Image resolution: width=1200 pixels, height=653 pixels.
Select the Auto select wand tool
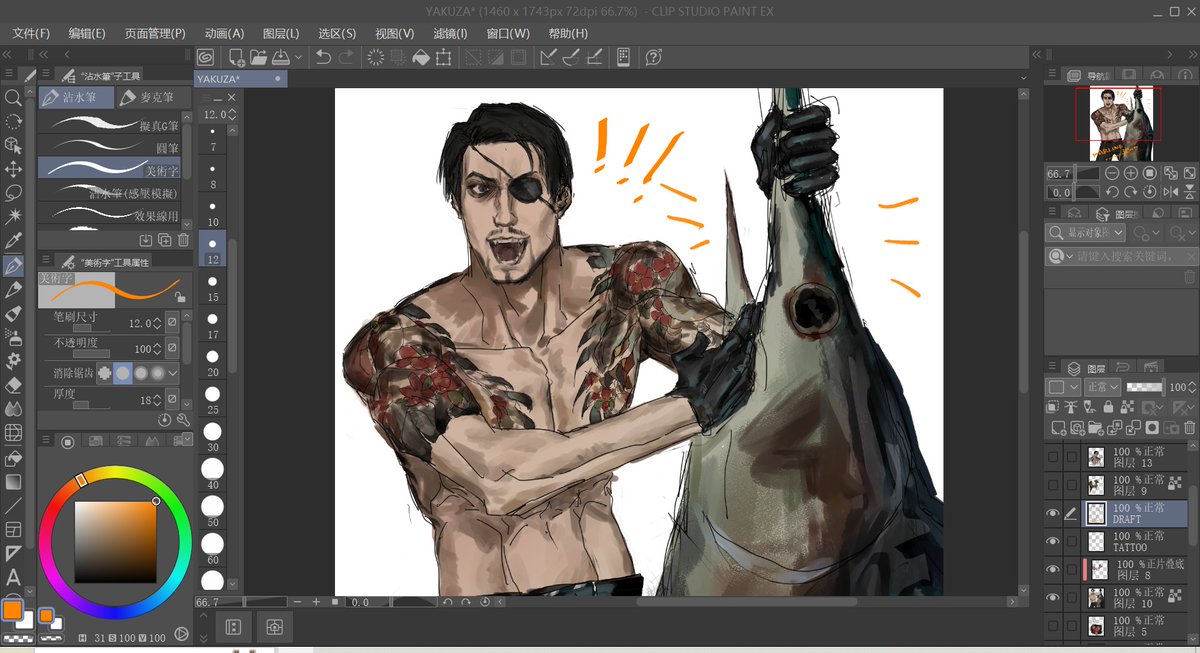point(13,216)
